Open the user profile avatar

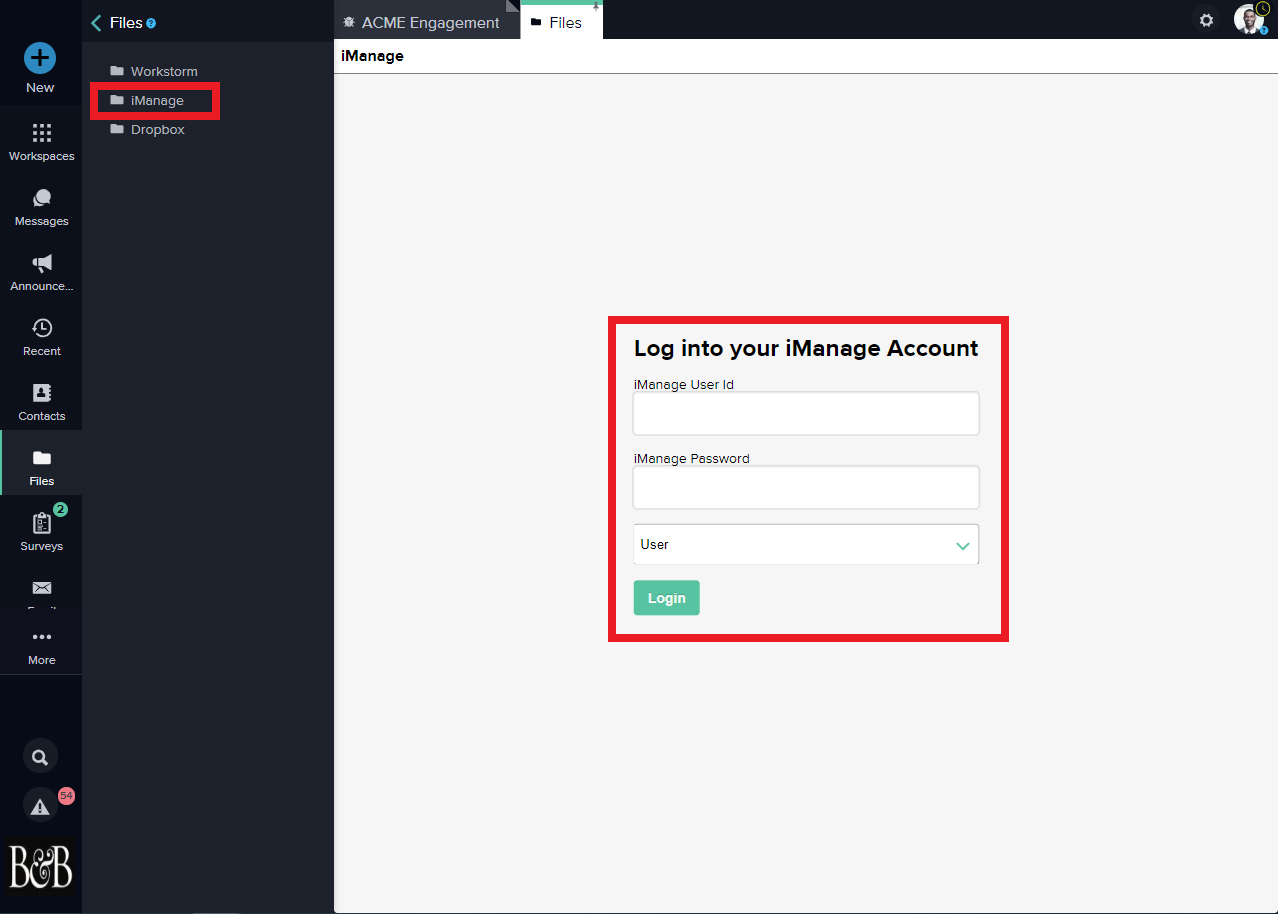pyautogui.click(x=1248, y=19)
